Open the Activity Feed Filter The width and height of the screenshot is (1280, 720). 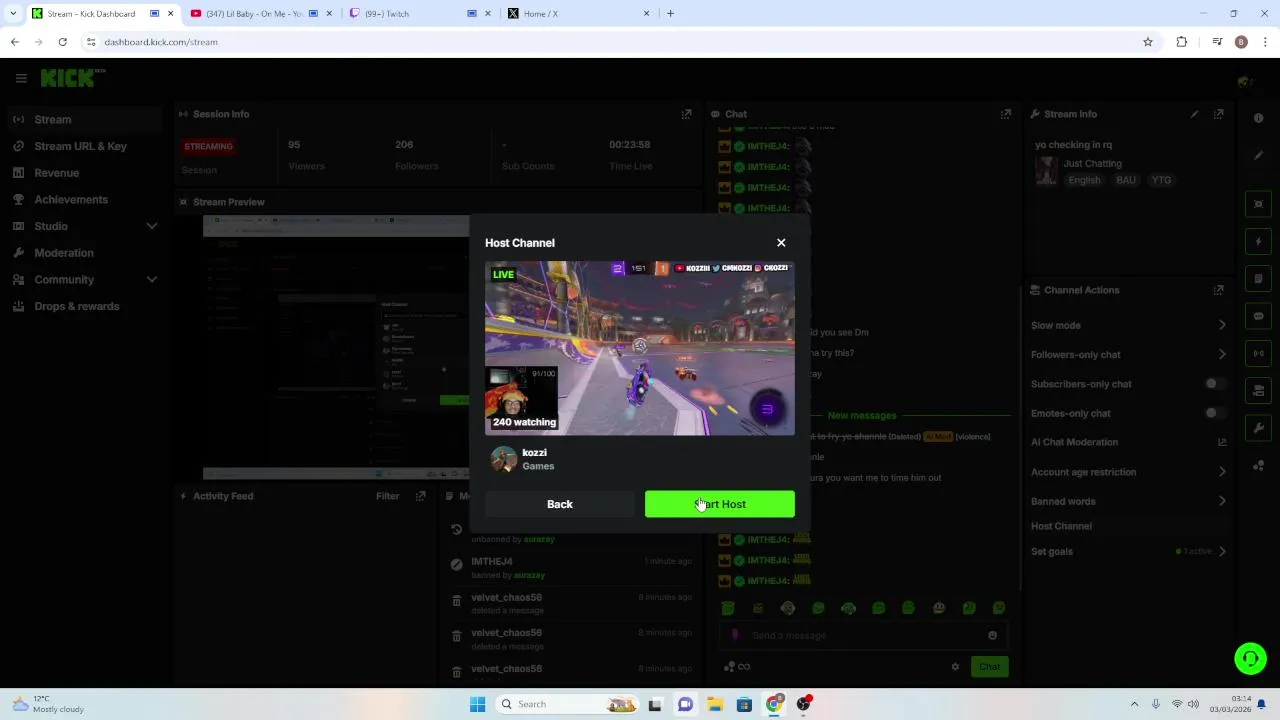tap(387, 496)
